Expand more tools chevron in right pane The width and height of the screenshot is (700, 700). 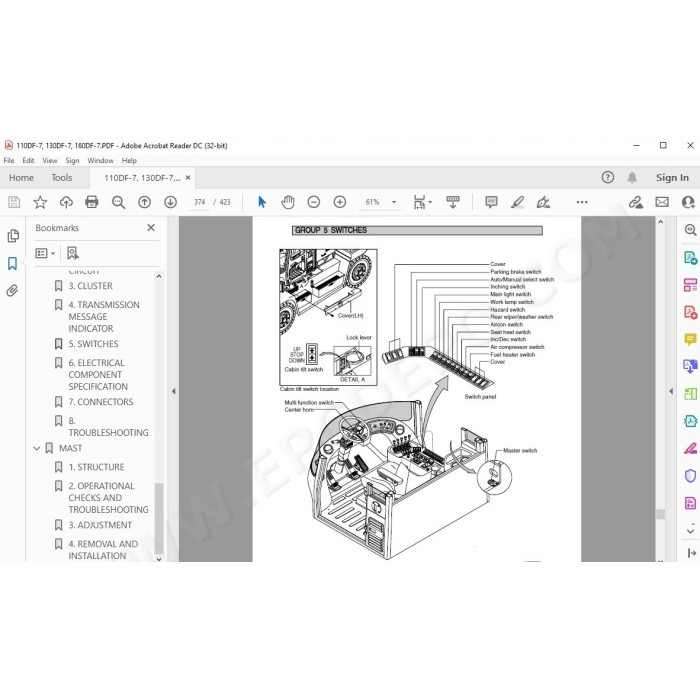pos(691,531)
